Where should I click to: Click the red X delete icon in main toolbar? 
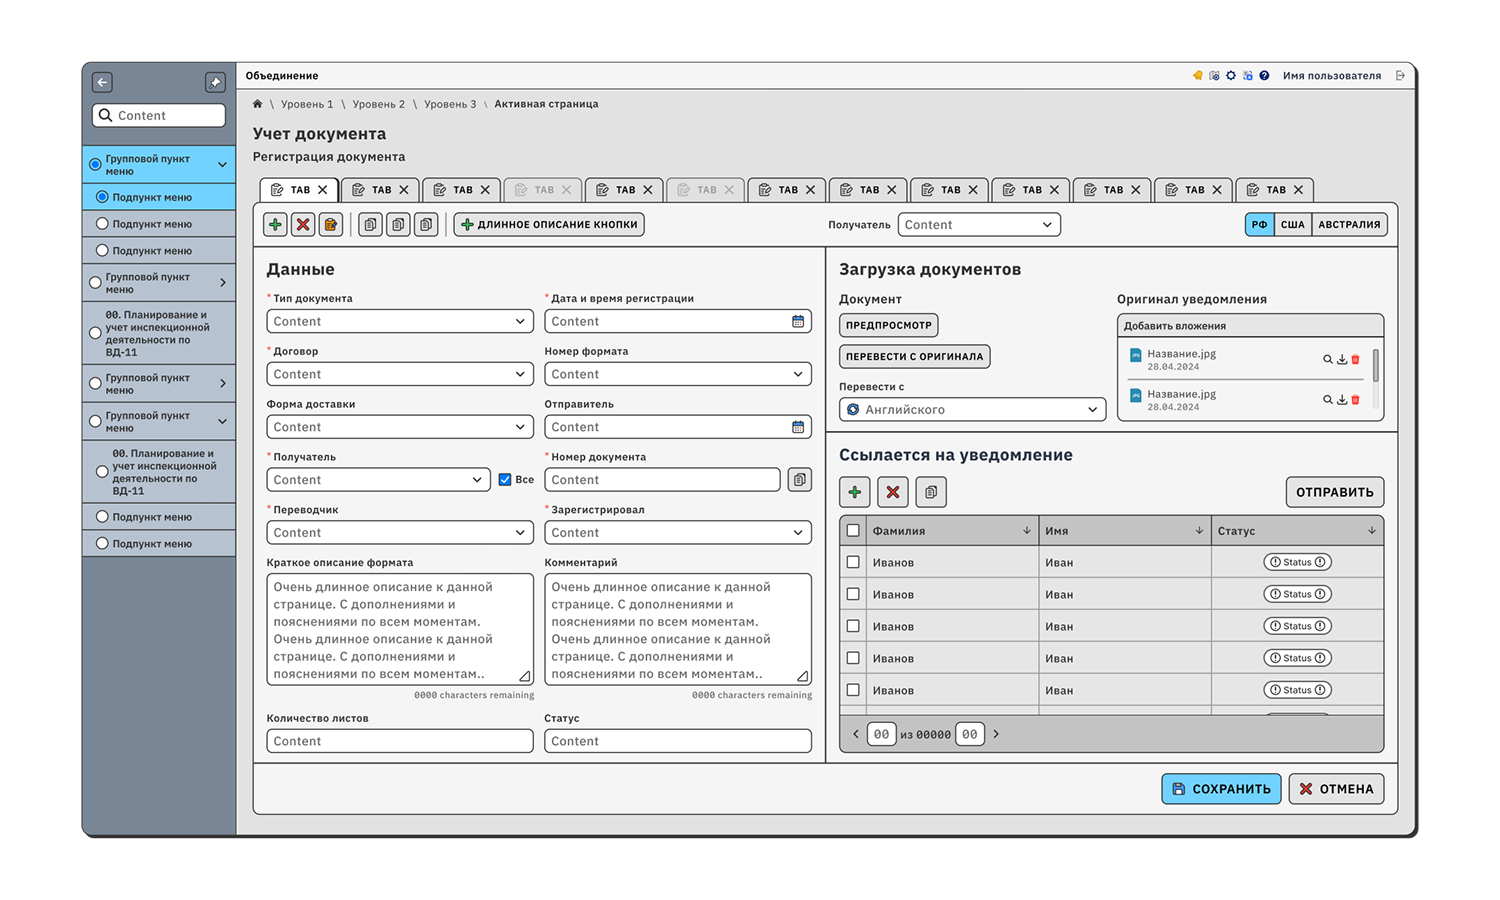tap(303, 225)
